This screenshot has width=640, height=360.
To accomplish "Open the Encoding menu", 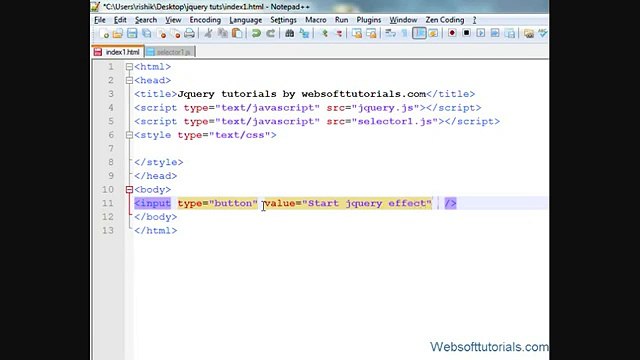I will [x=205, y=20].
